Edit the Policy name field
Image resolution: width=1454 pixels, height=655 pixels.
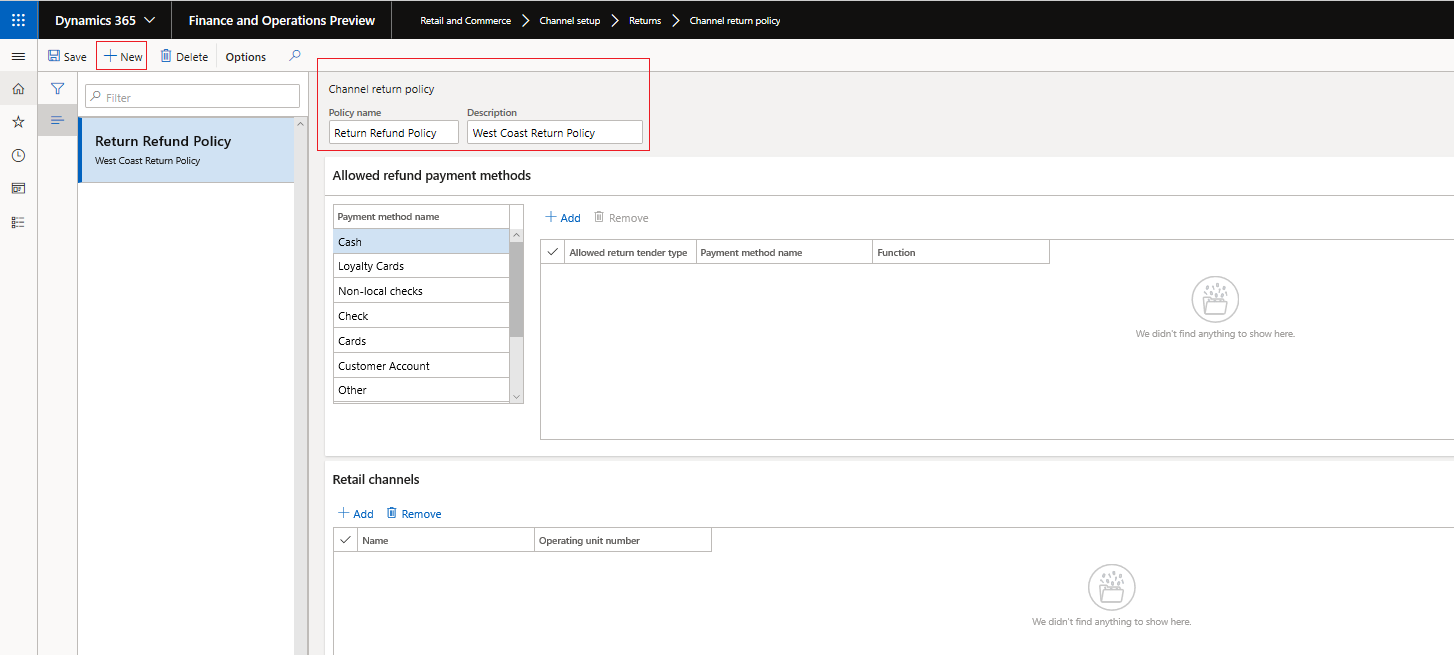394,132
